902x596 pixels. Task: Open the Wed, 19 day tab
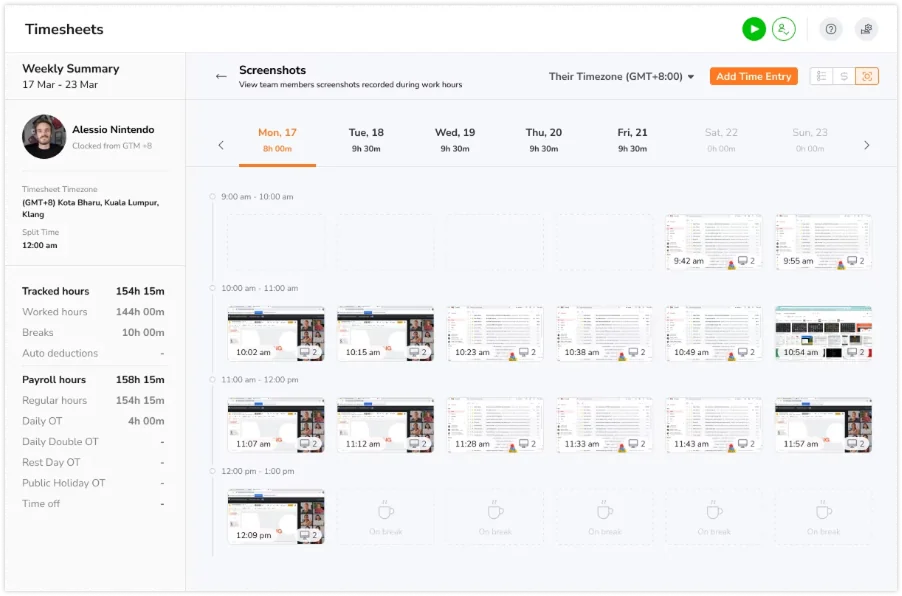pyautogui.click(x=455, y=139)
